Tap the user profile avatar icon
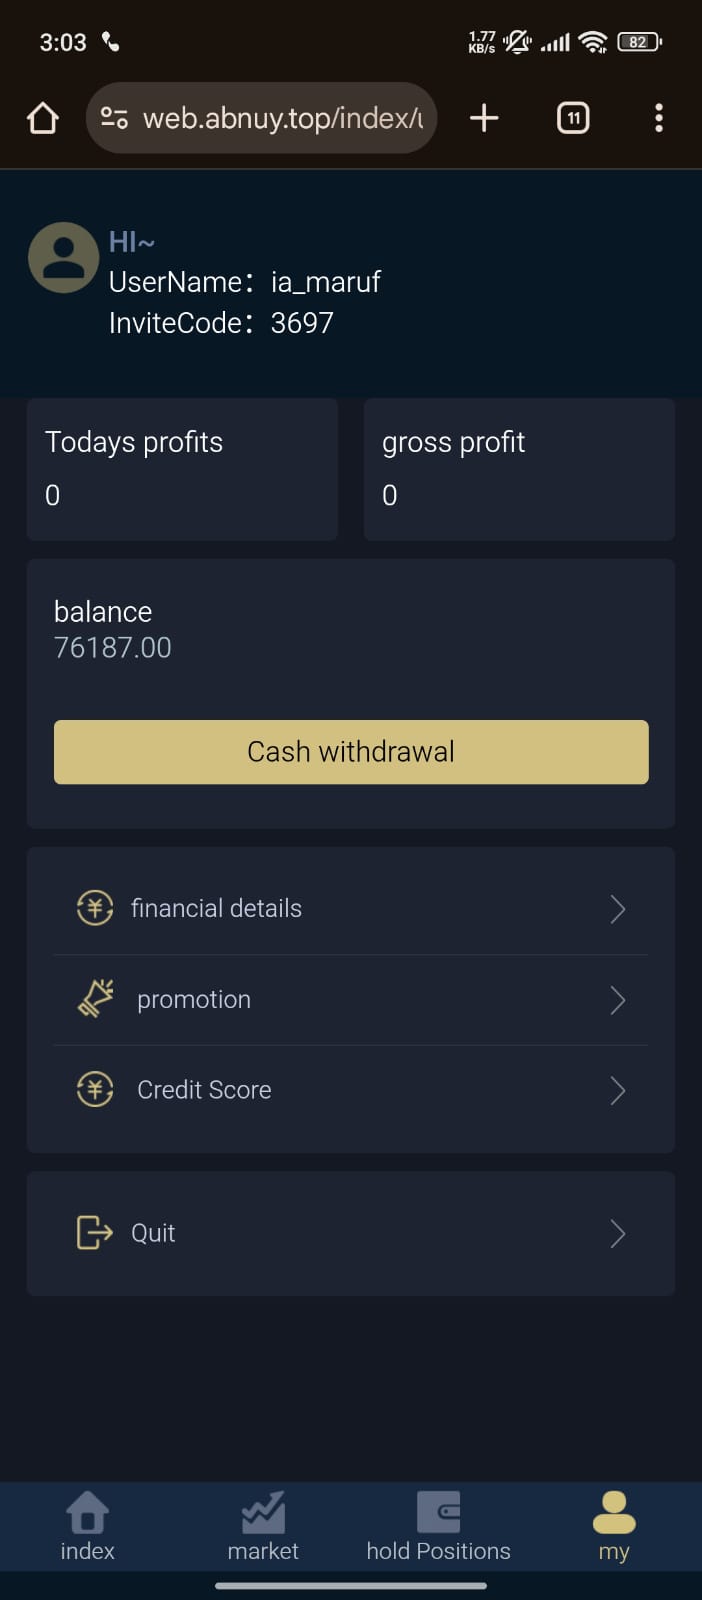 pyautogui.click(x=63, y=258)
